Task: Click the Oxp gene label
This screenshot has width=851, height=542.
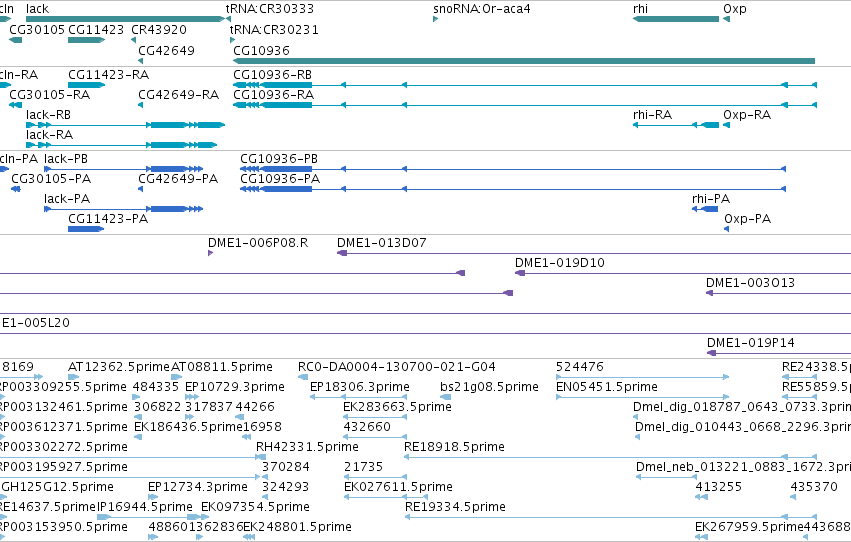Action: pyautogui.click(x=735, y=9)
